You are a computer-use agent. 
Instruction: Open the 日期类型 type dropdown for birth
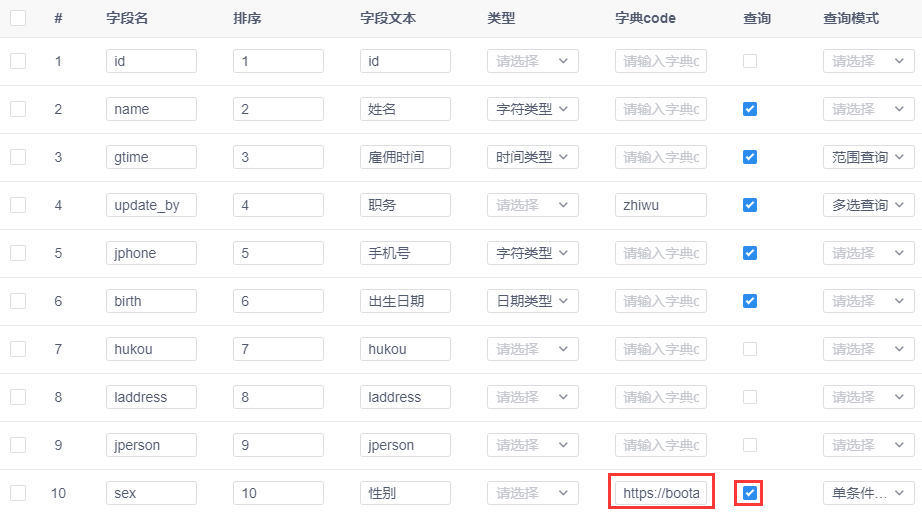[x=533, y=301]
